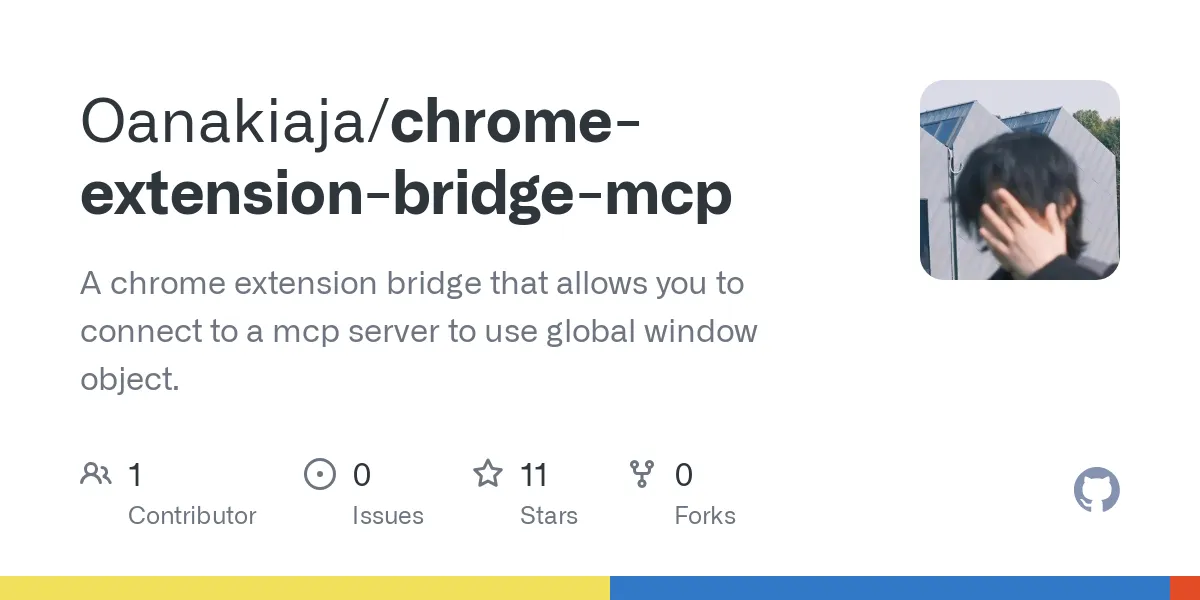Click the Contributor people icon
1200x600 pixels.
tap(96, 474)
